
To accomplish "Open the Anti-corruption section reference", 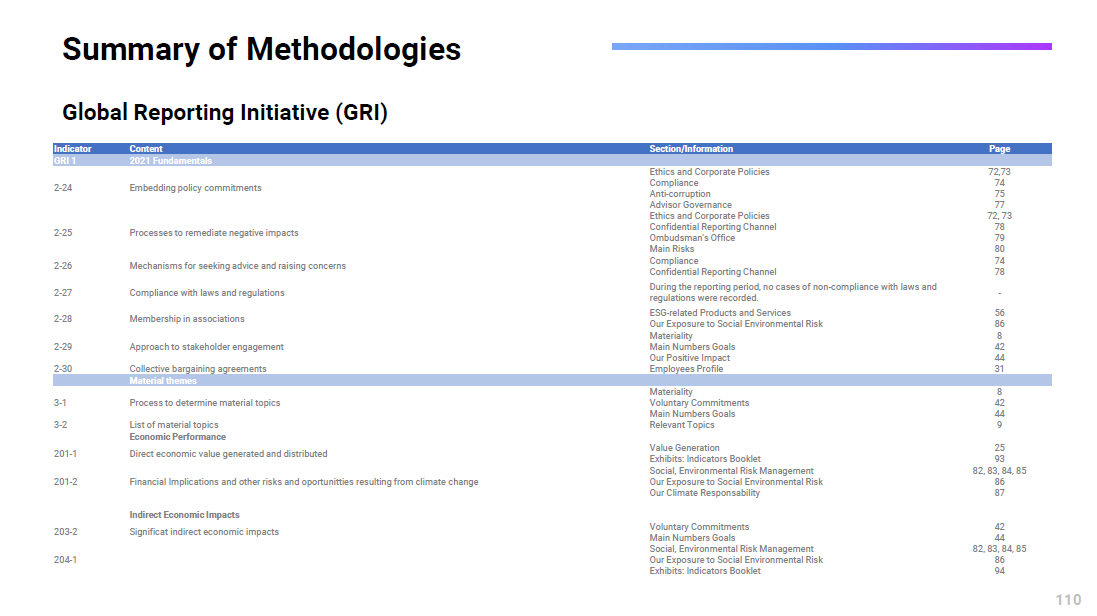I will pos(680,194).
